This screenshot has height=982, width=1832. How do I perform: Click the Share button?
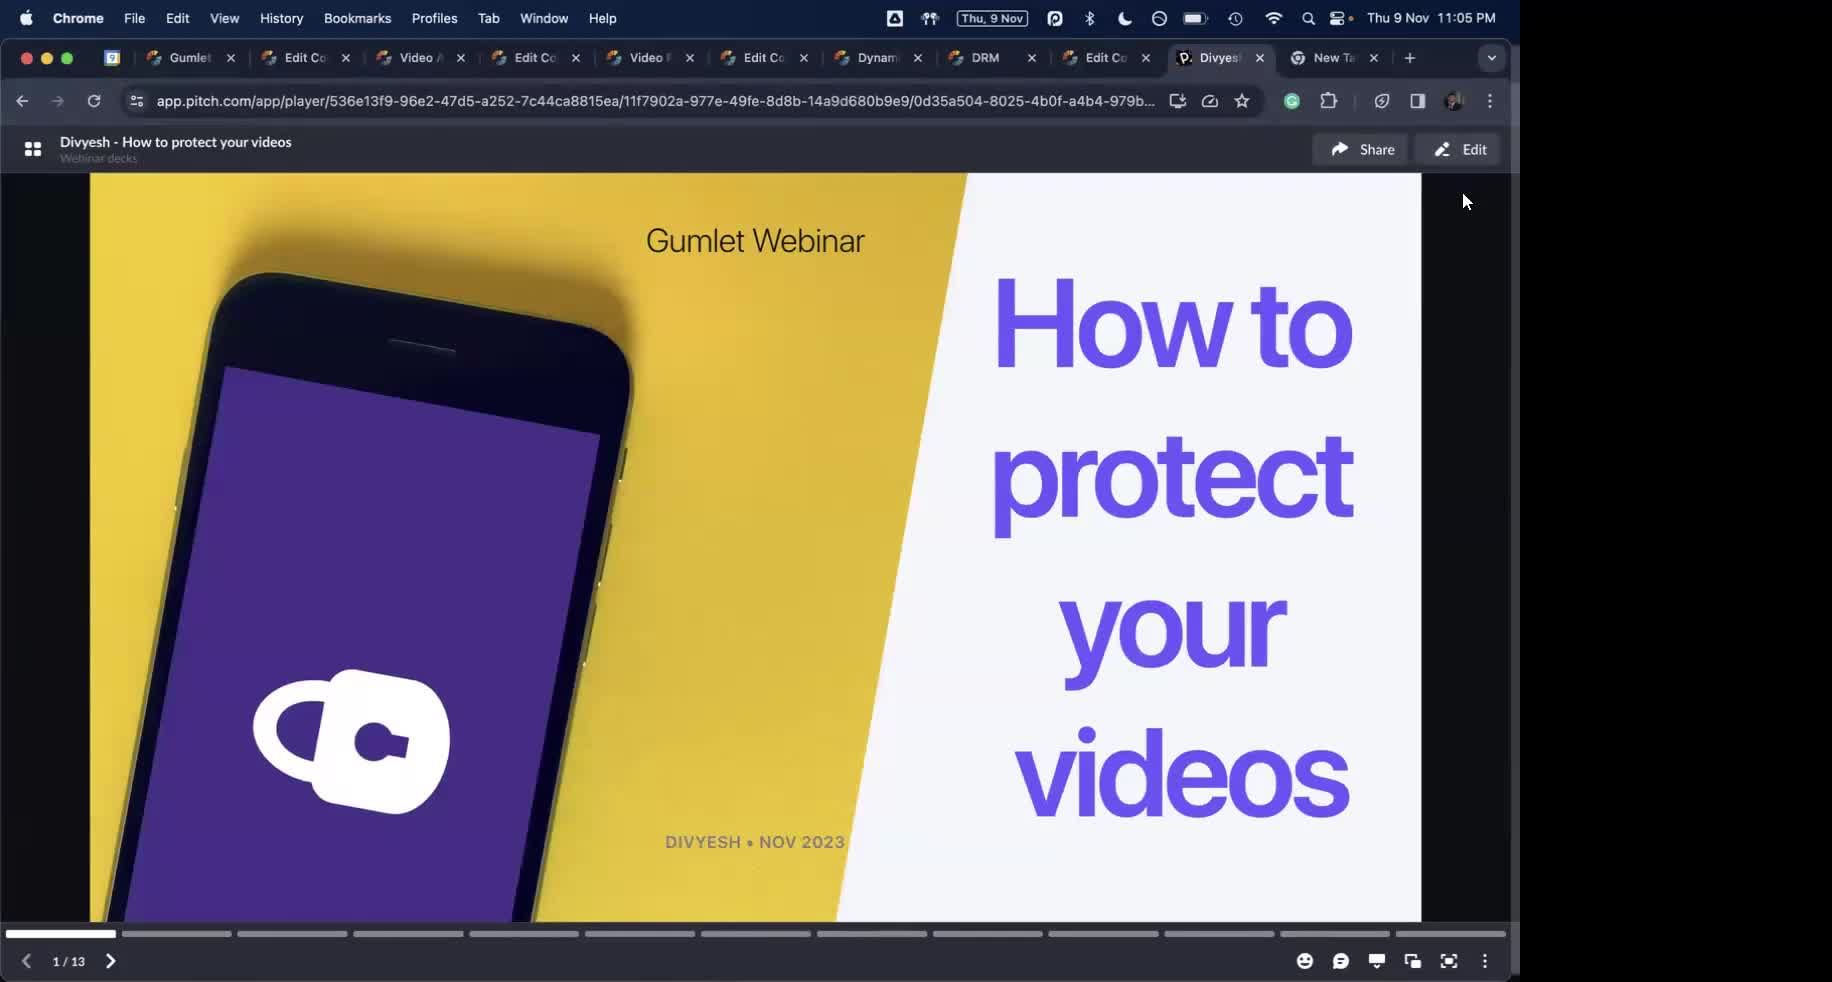tap(1361, 149)
